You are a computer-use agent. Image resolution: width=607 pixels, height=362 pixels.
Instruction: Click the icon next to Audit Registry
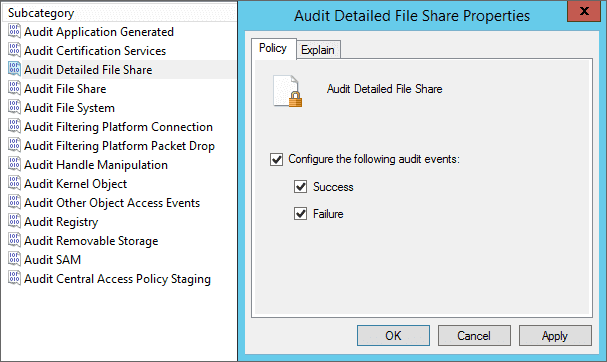click(14, 221)
